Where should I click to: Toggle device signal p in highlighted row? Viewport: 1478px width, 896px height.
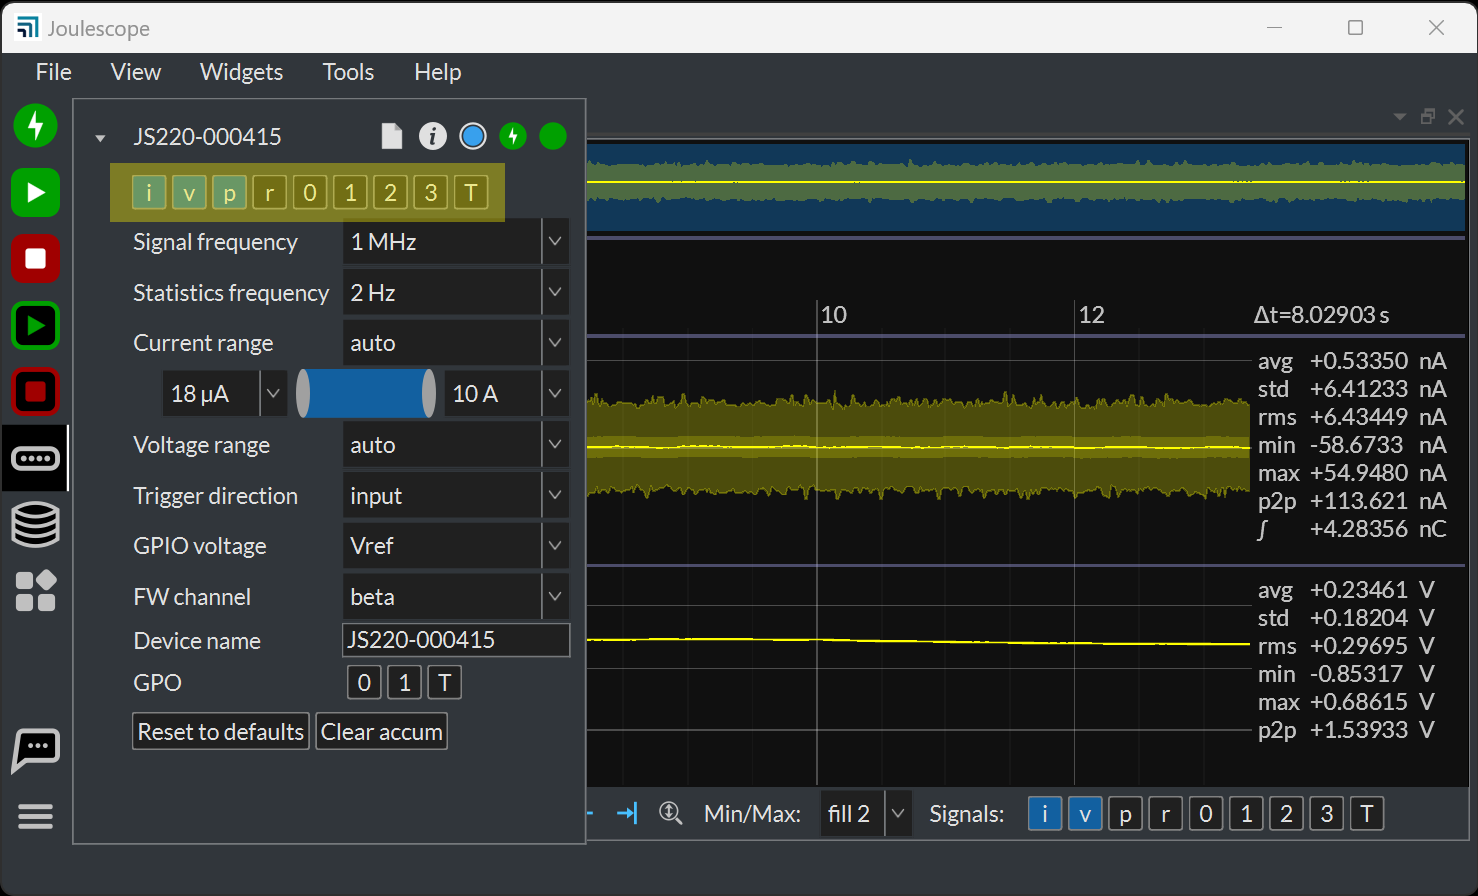(229, 192)
